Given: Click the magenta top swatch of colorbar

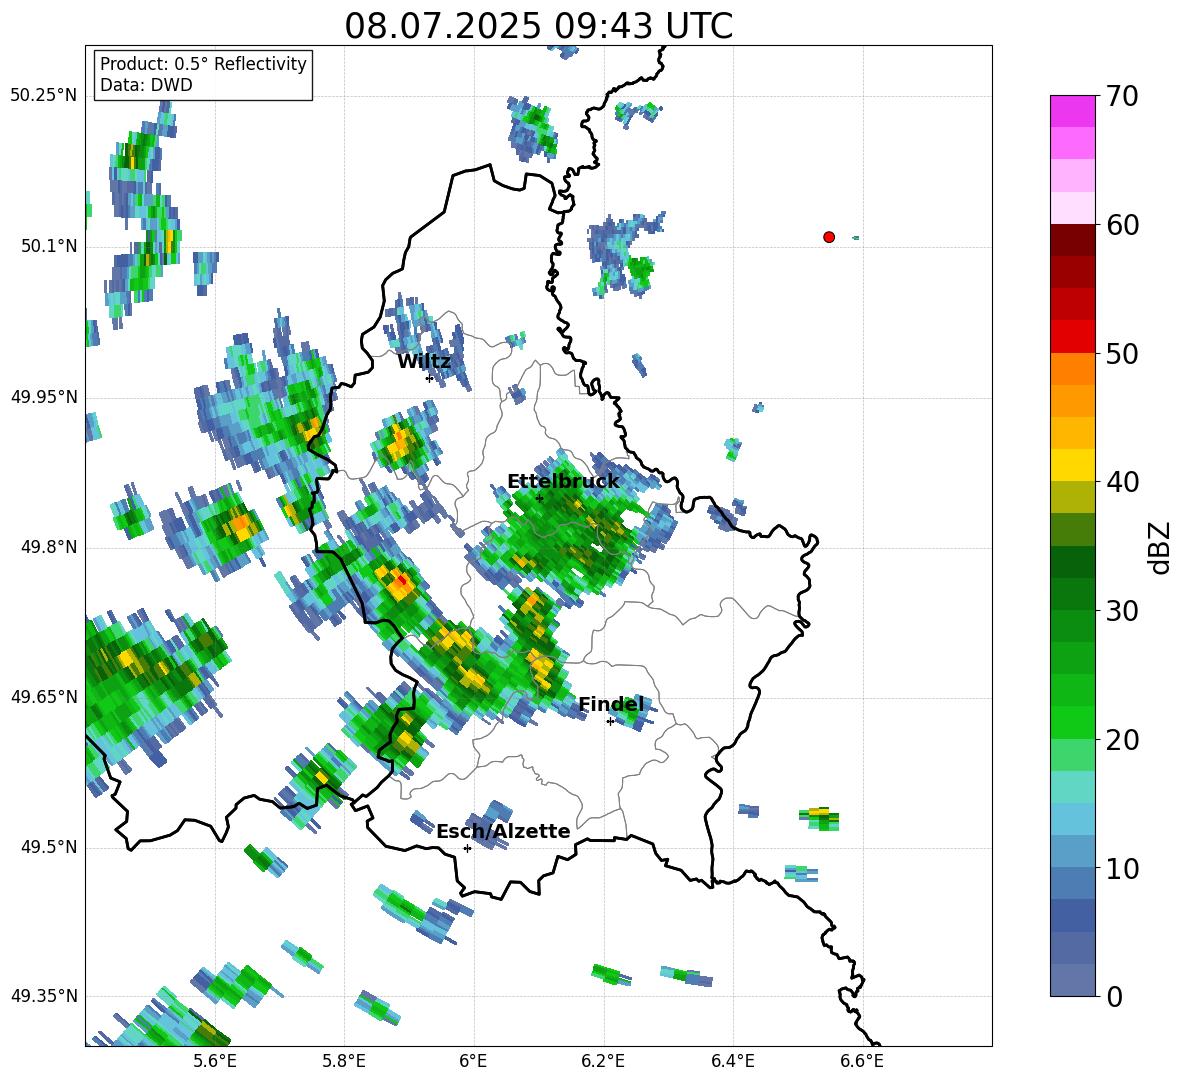Looking at the screenshot, I should coord(1072,111).
